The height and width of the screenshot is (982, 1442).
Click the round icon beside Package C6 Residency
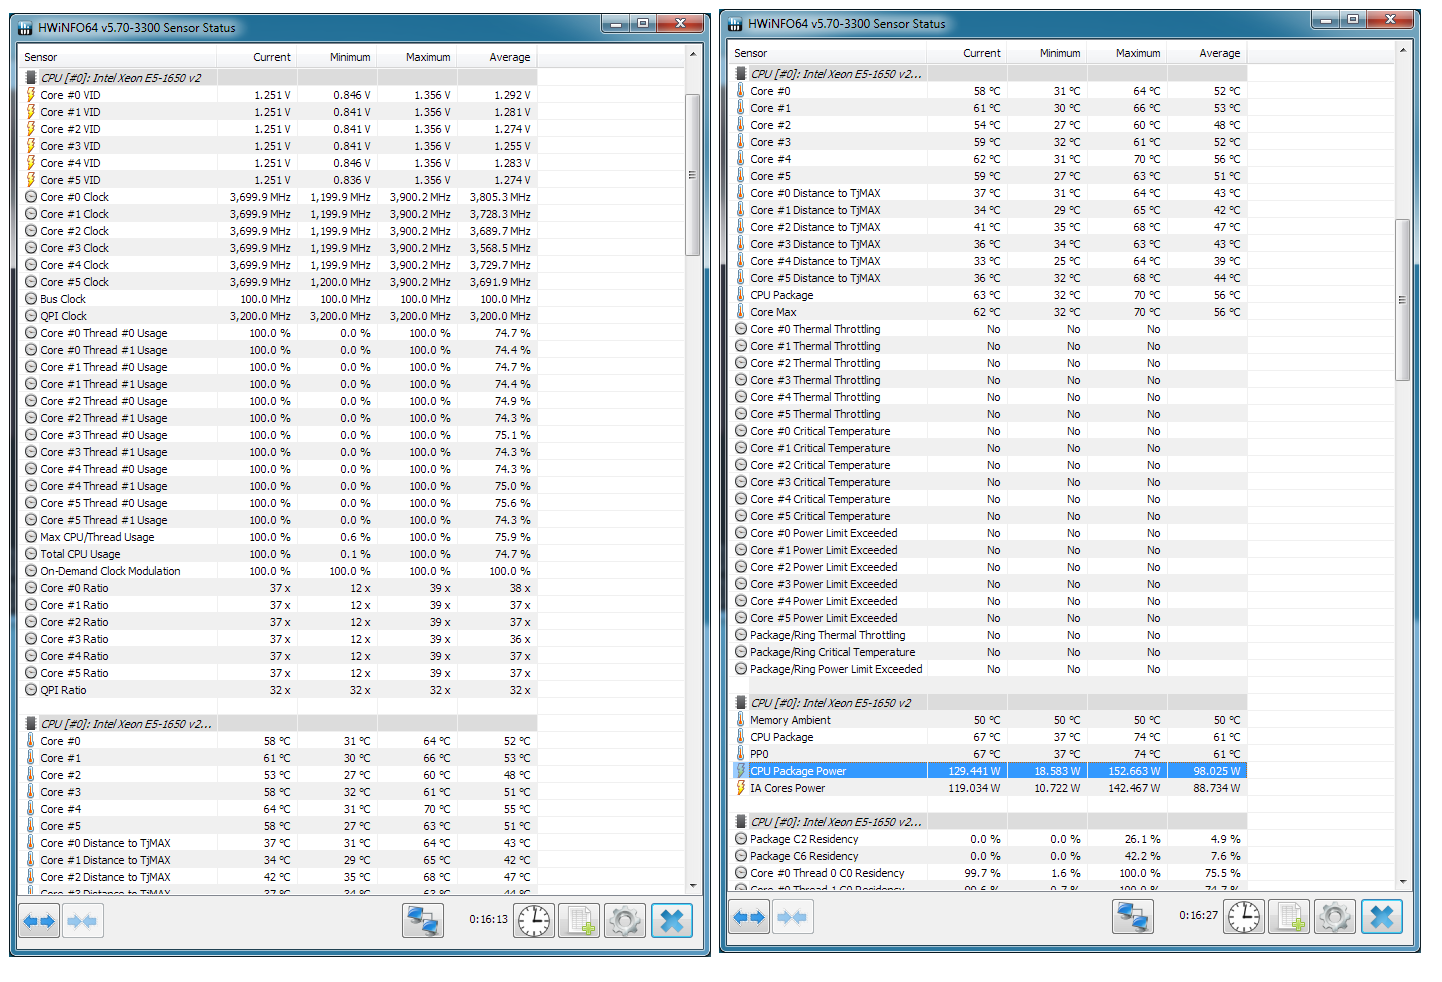coord(741,856)
